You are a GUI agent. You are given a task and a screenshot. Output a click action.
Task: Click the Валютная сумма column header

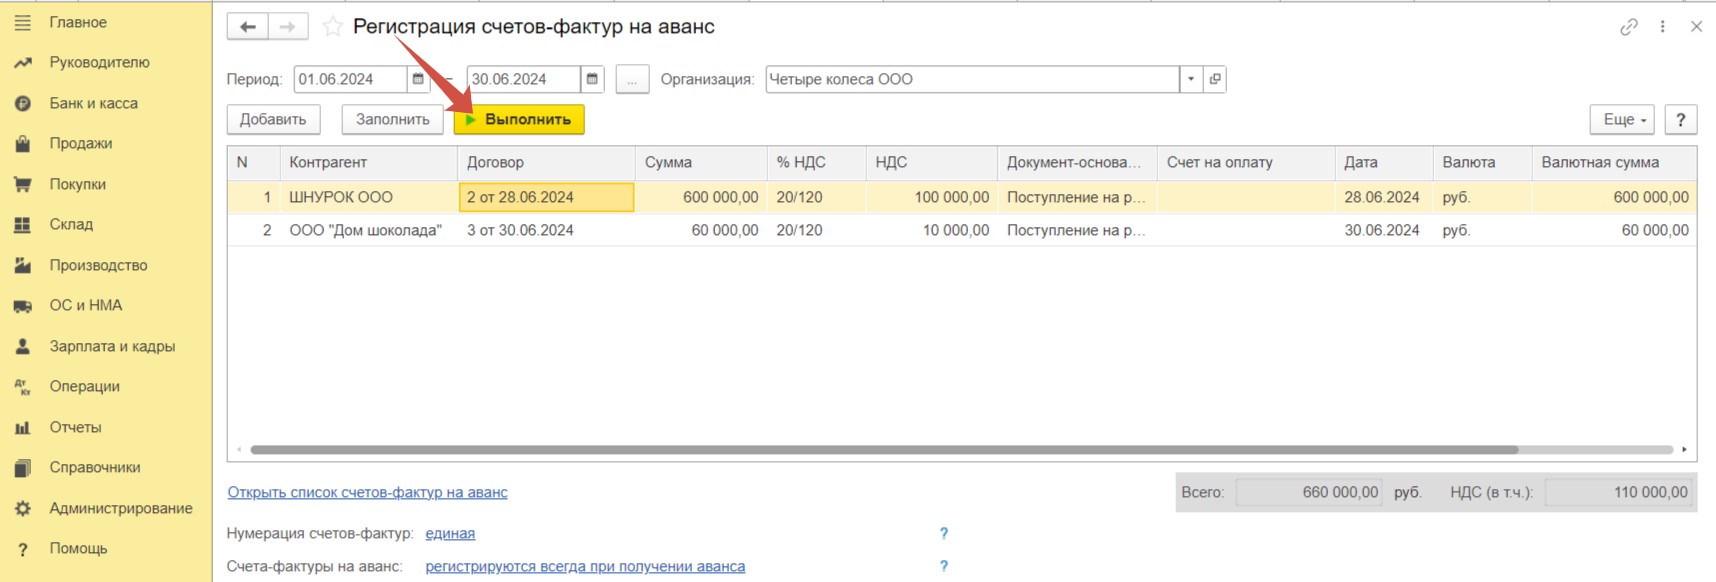(1614, 162)
